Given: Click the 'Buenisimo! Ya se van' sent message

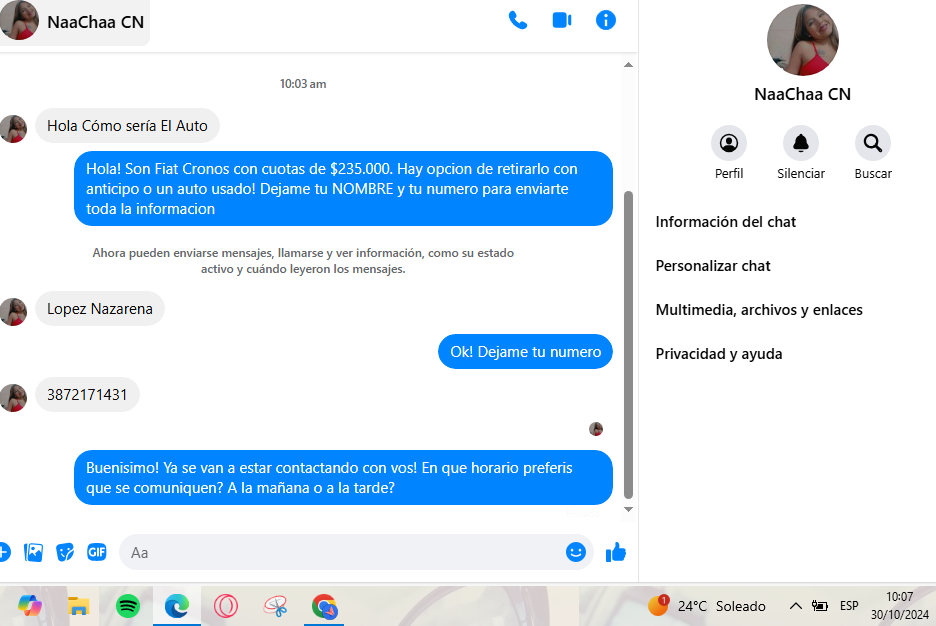Looking at the screenshot, I should [x=343, y=477].
